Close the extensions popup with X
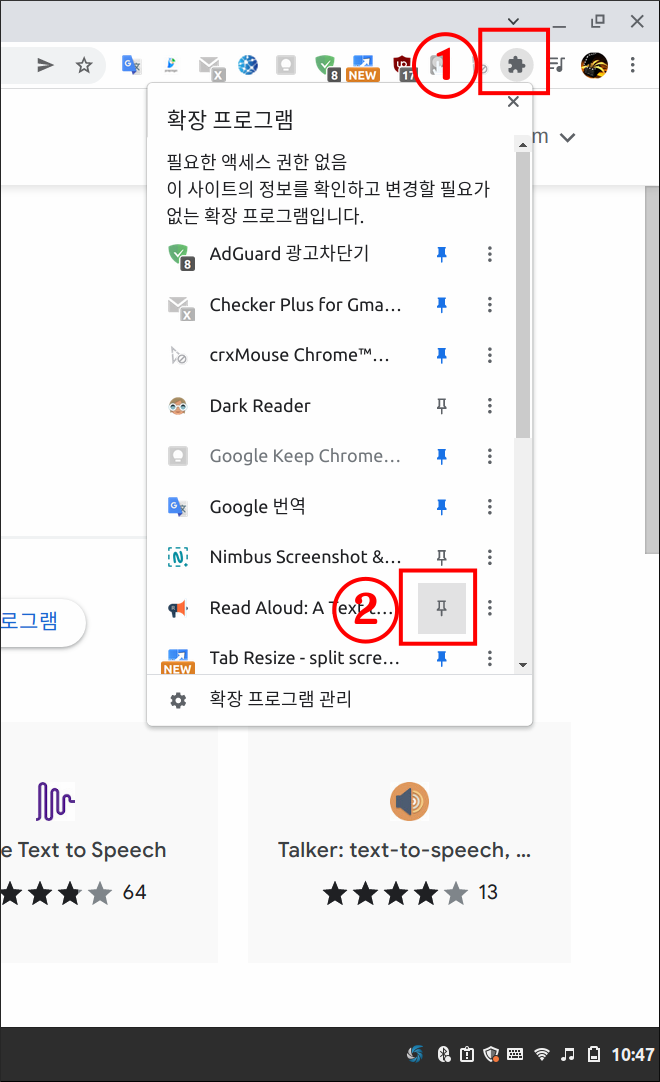The image size is (660, 1082). [513, 101]
